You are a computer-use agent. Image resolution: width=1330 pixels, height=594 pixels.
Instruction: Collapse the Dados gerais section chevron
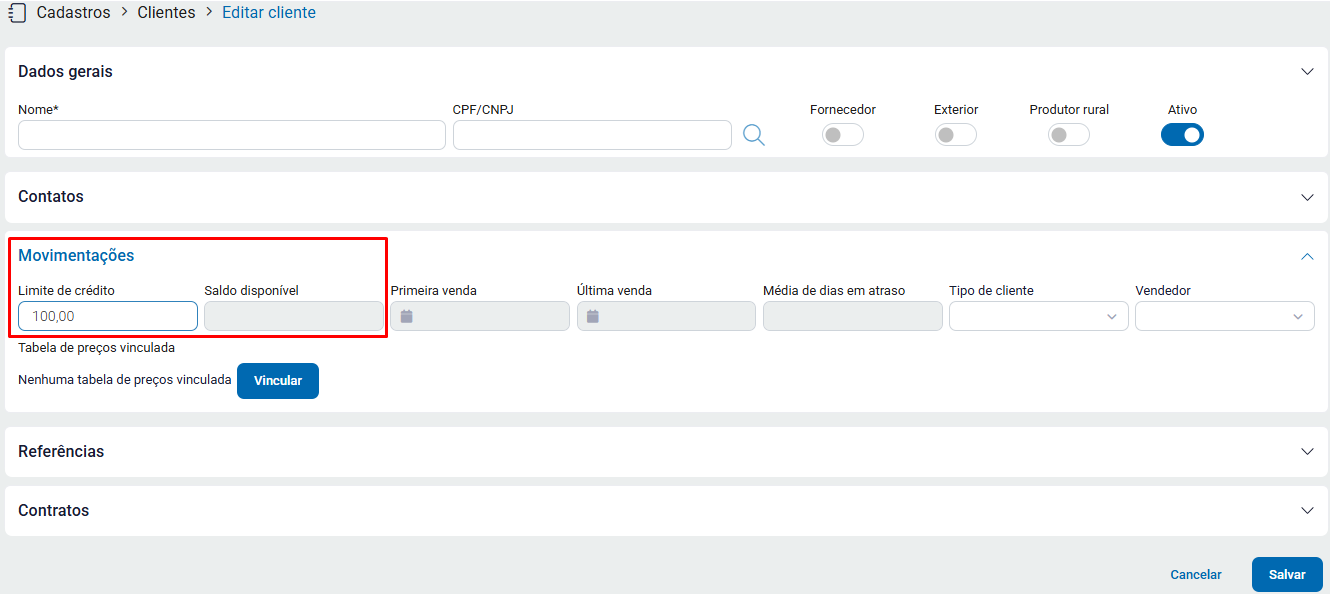click(1307, 72)
